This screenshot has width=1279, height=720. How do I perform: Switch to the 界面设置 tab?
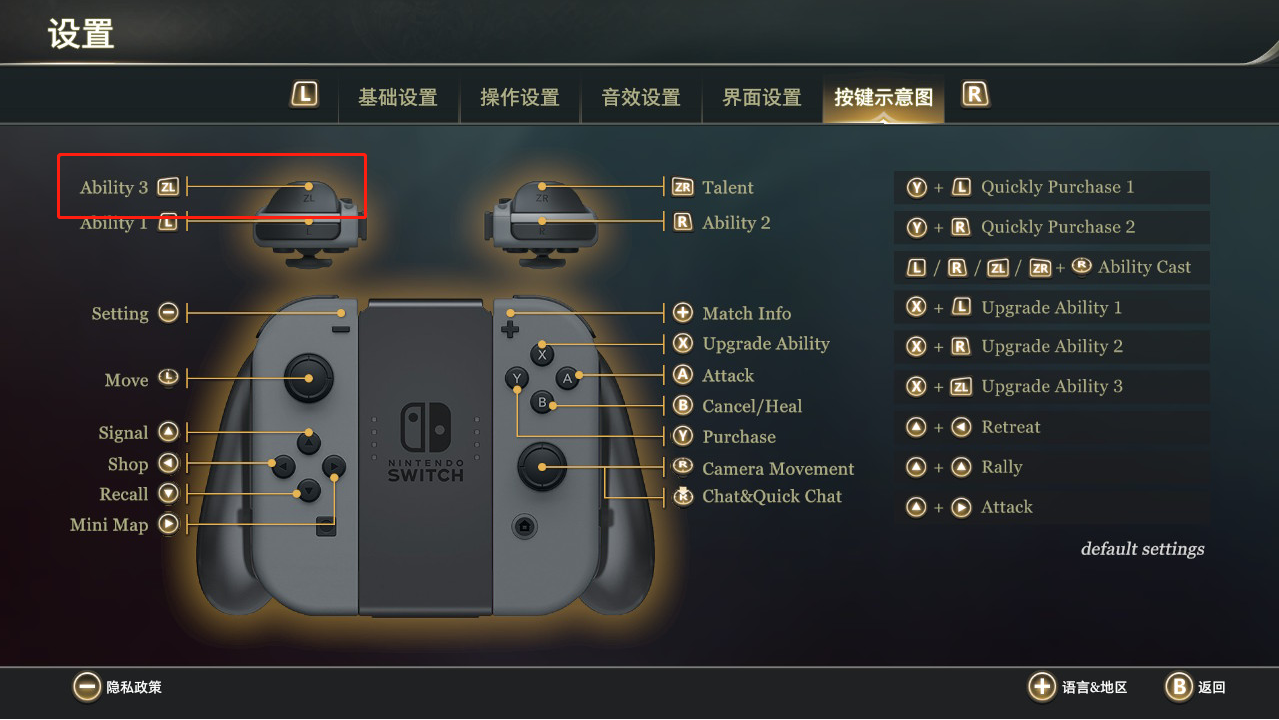762,98
